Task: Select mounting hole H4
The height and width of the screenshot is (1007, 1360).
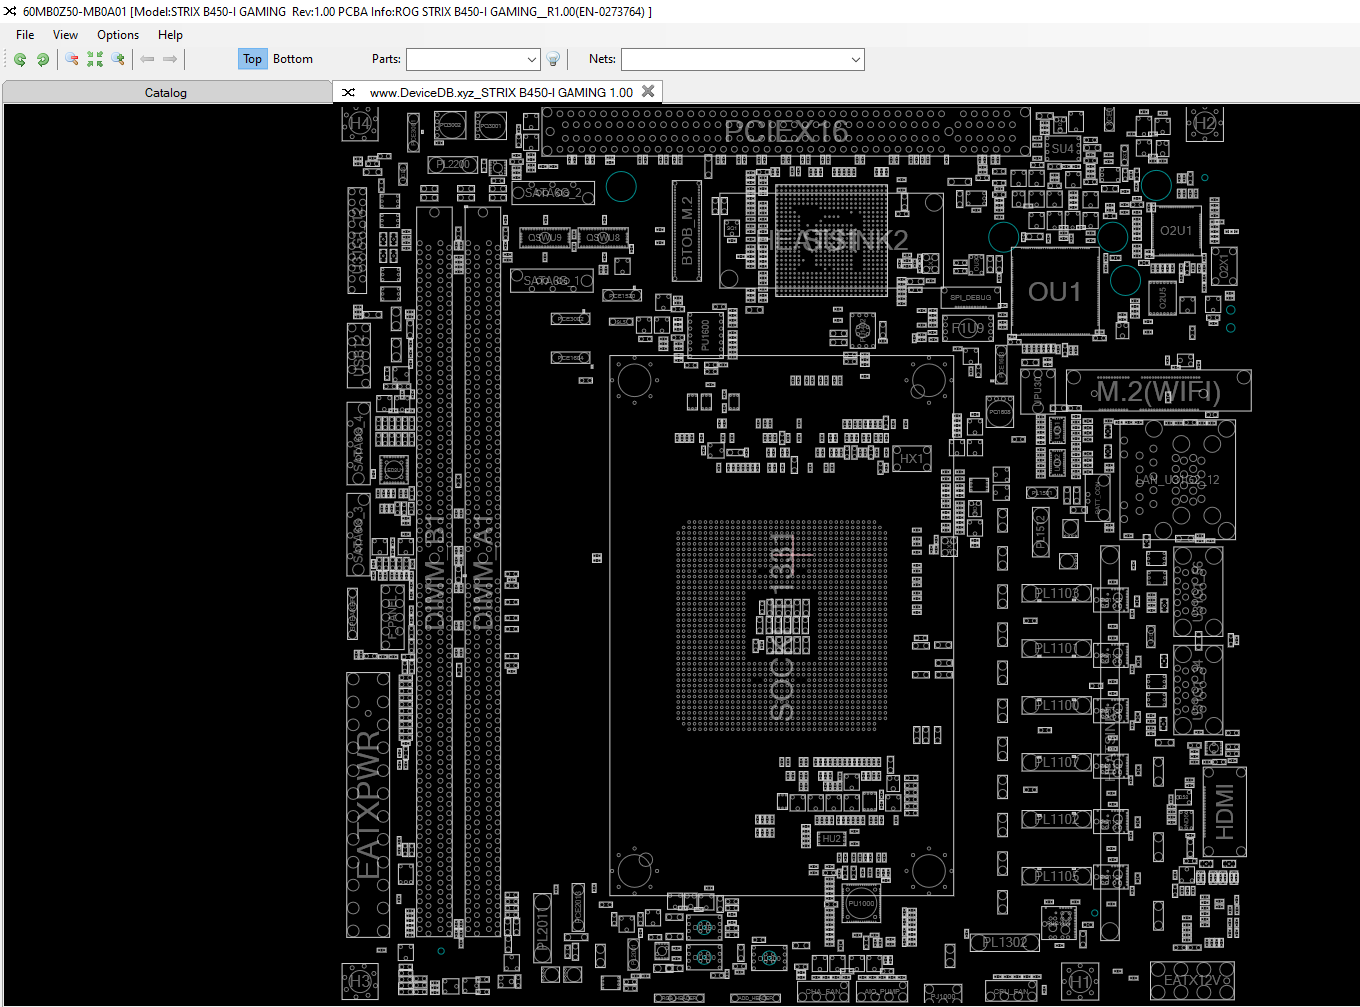Action: 360,123
